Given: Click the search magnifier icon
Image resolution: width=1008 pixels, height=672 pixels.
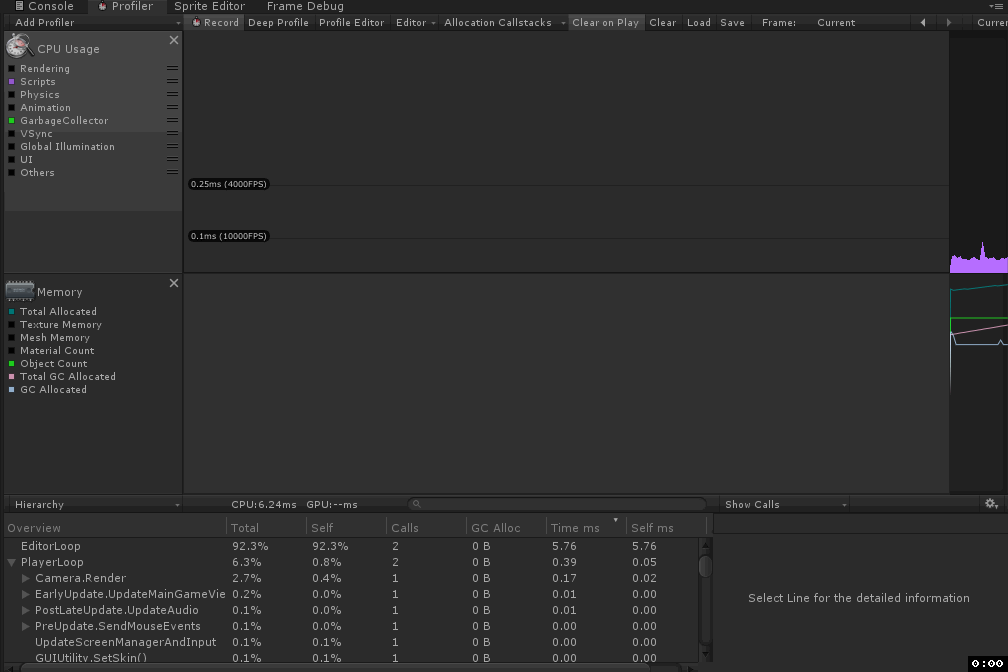Looking at the screenshot, I should coord(417,504).
